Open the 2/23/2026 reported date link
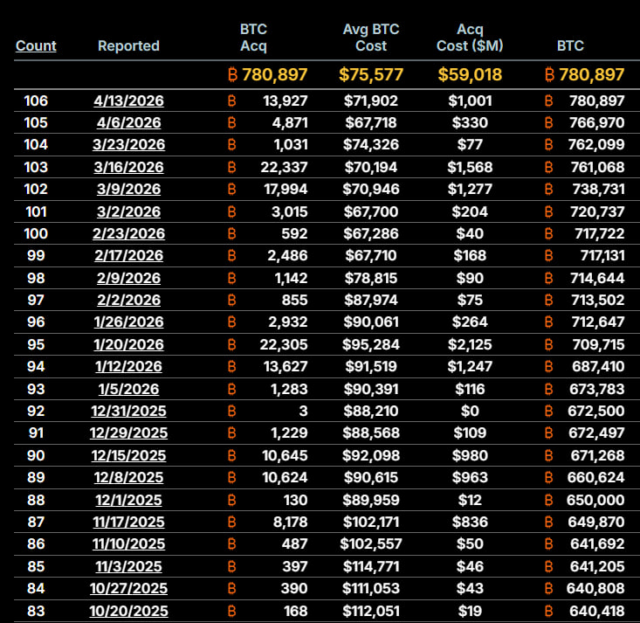Image resolution: width=640 pixels, height=623 pixels. click(x=129, y=234)
